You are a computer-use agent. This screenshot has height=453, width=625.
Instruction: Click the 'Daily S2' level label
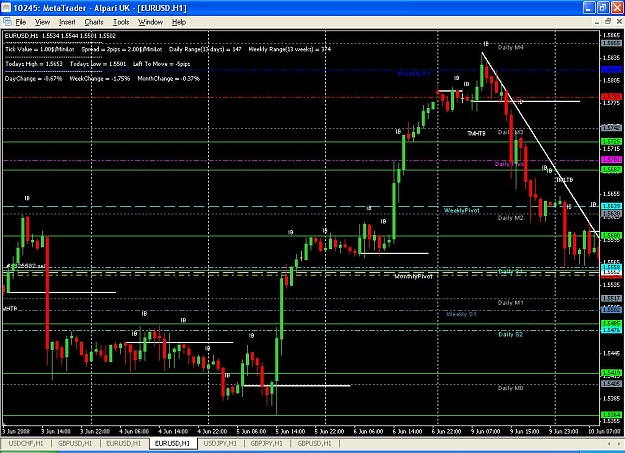coord(511,334)
